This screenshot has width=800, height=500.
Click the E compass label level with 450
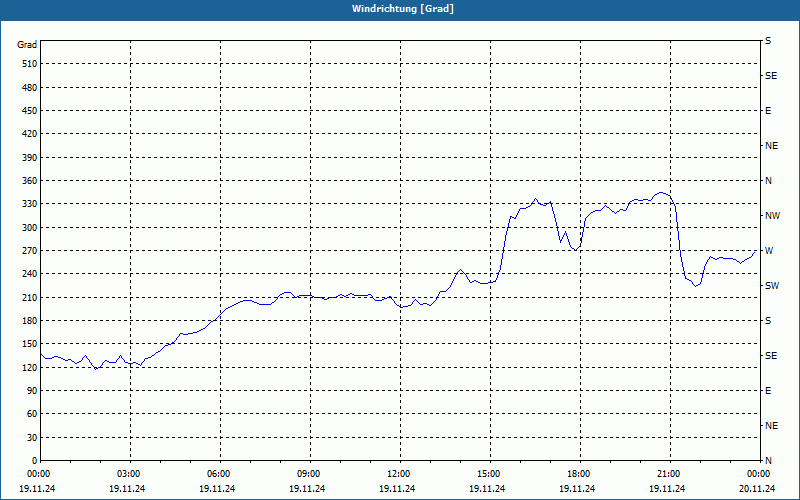pyautogui.click(x=768, y=111)
